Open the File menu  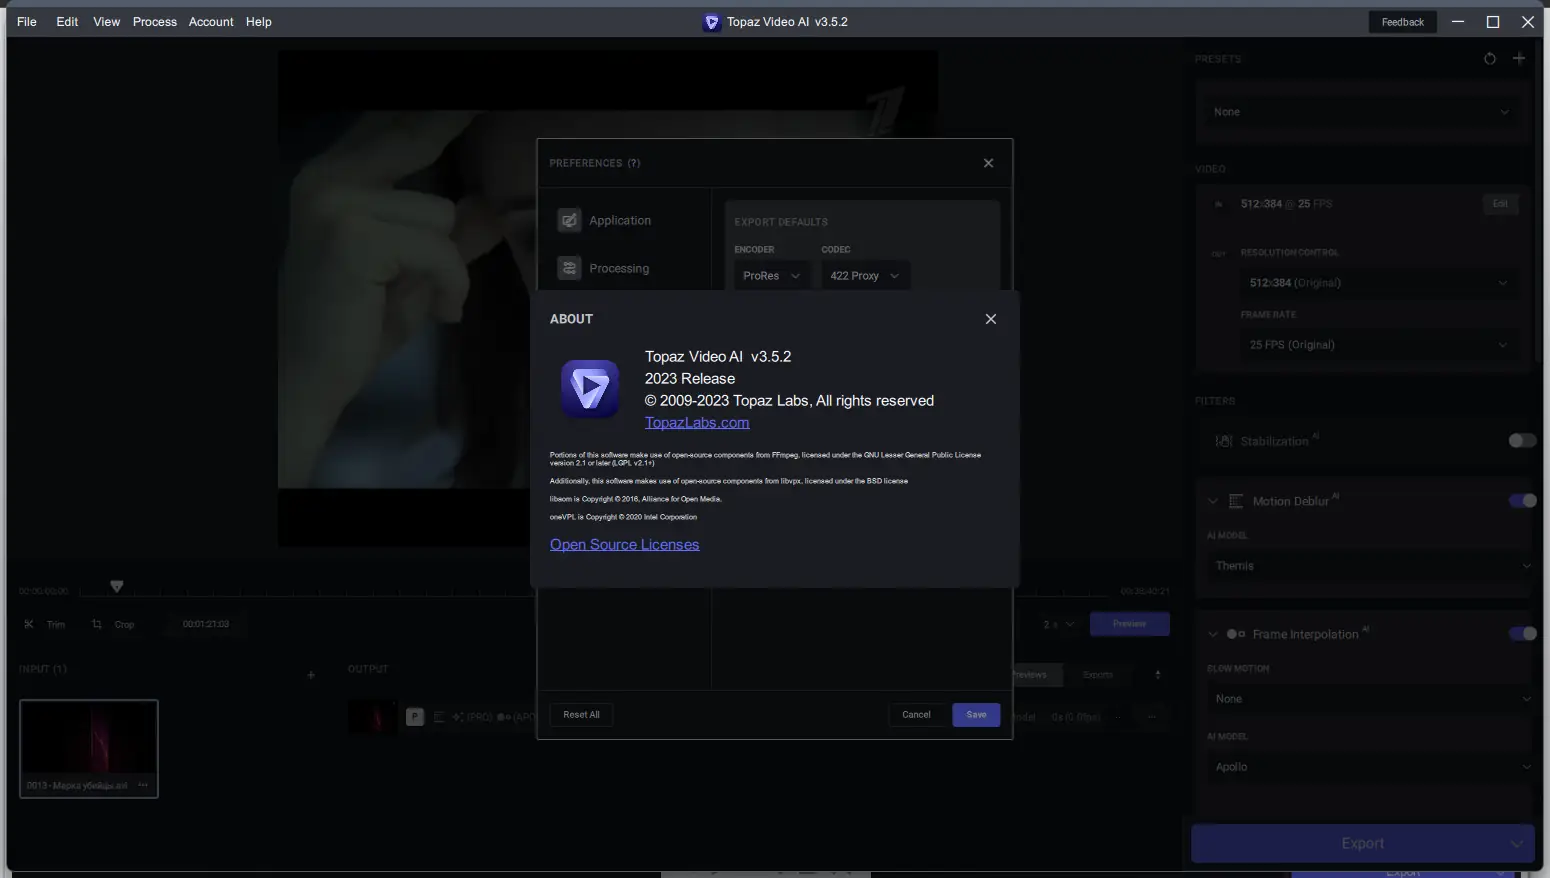(27, 22)
